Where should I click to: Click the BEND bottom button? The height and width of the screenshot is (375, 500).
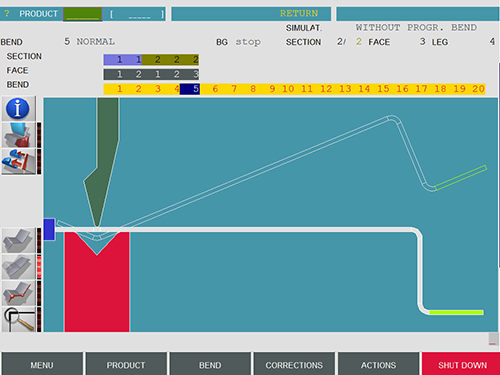click(210, 365)
